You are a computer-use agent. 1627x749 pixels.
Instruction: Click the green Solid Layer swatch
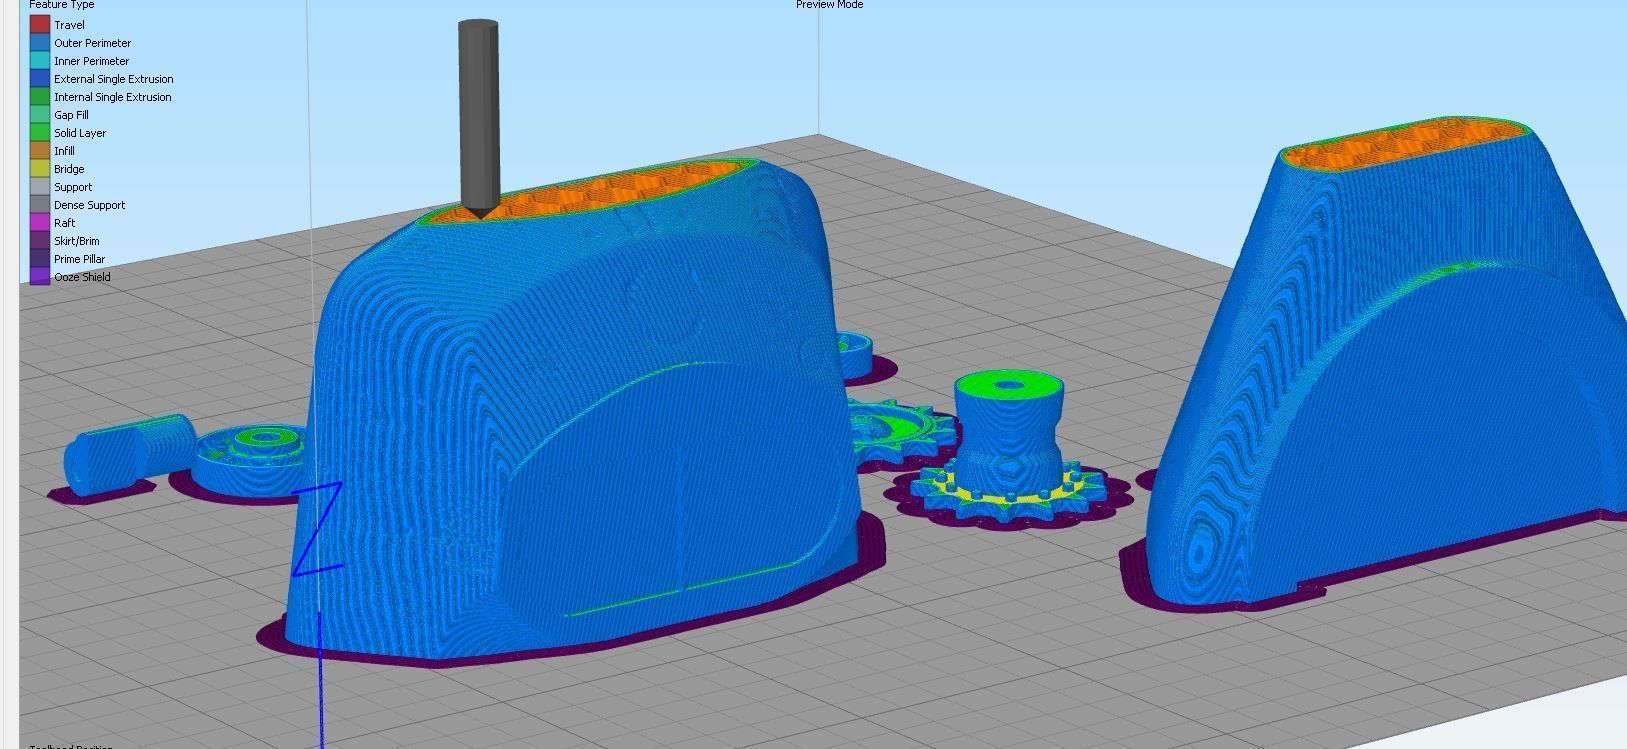click(x=40, y=132)
